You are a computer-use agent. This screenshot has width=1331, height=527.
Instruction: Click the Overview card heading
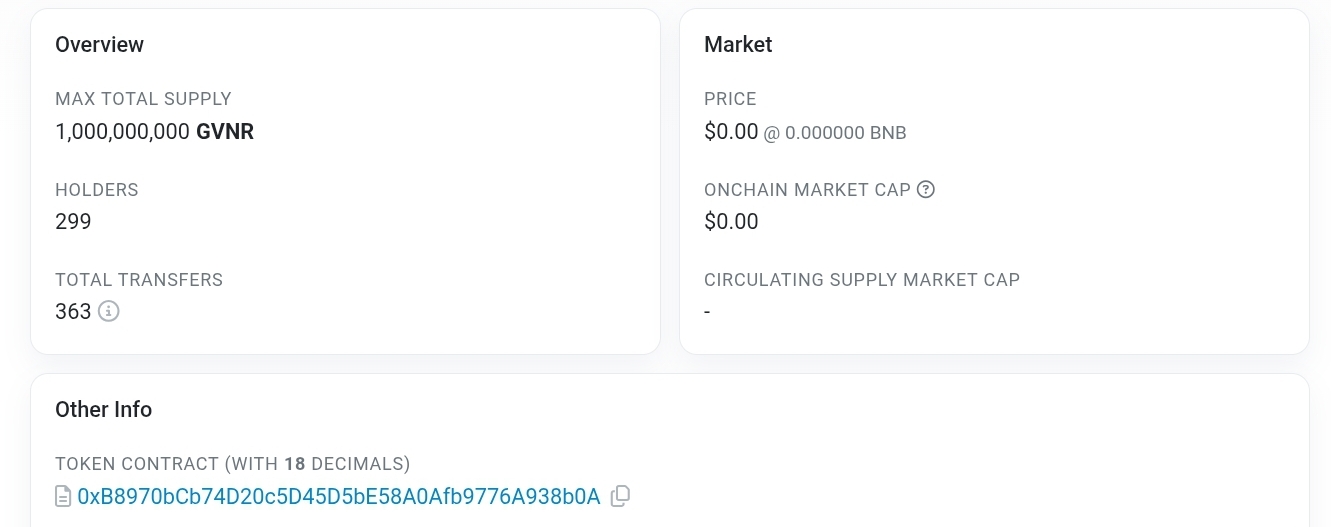click(x=99, y=44)
